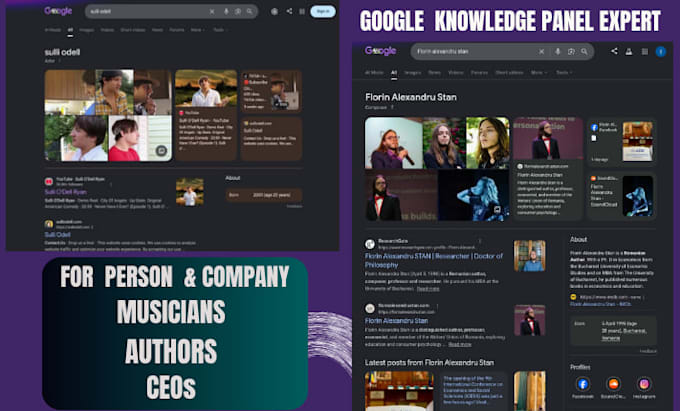Image resolution: width=680 pixels, height=411 pixels.
Task: Switch to Images tab in sulli odell window
Action: point(87,30)
